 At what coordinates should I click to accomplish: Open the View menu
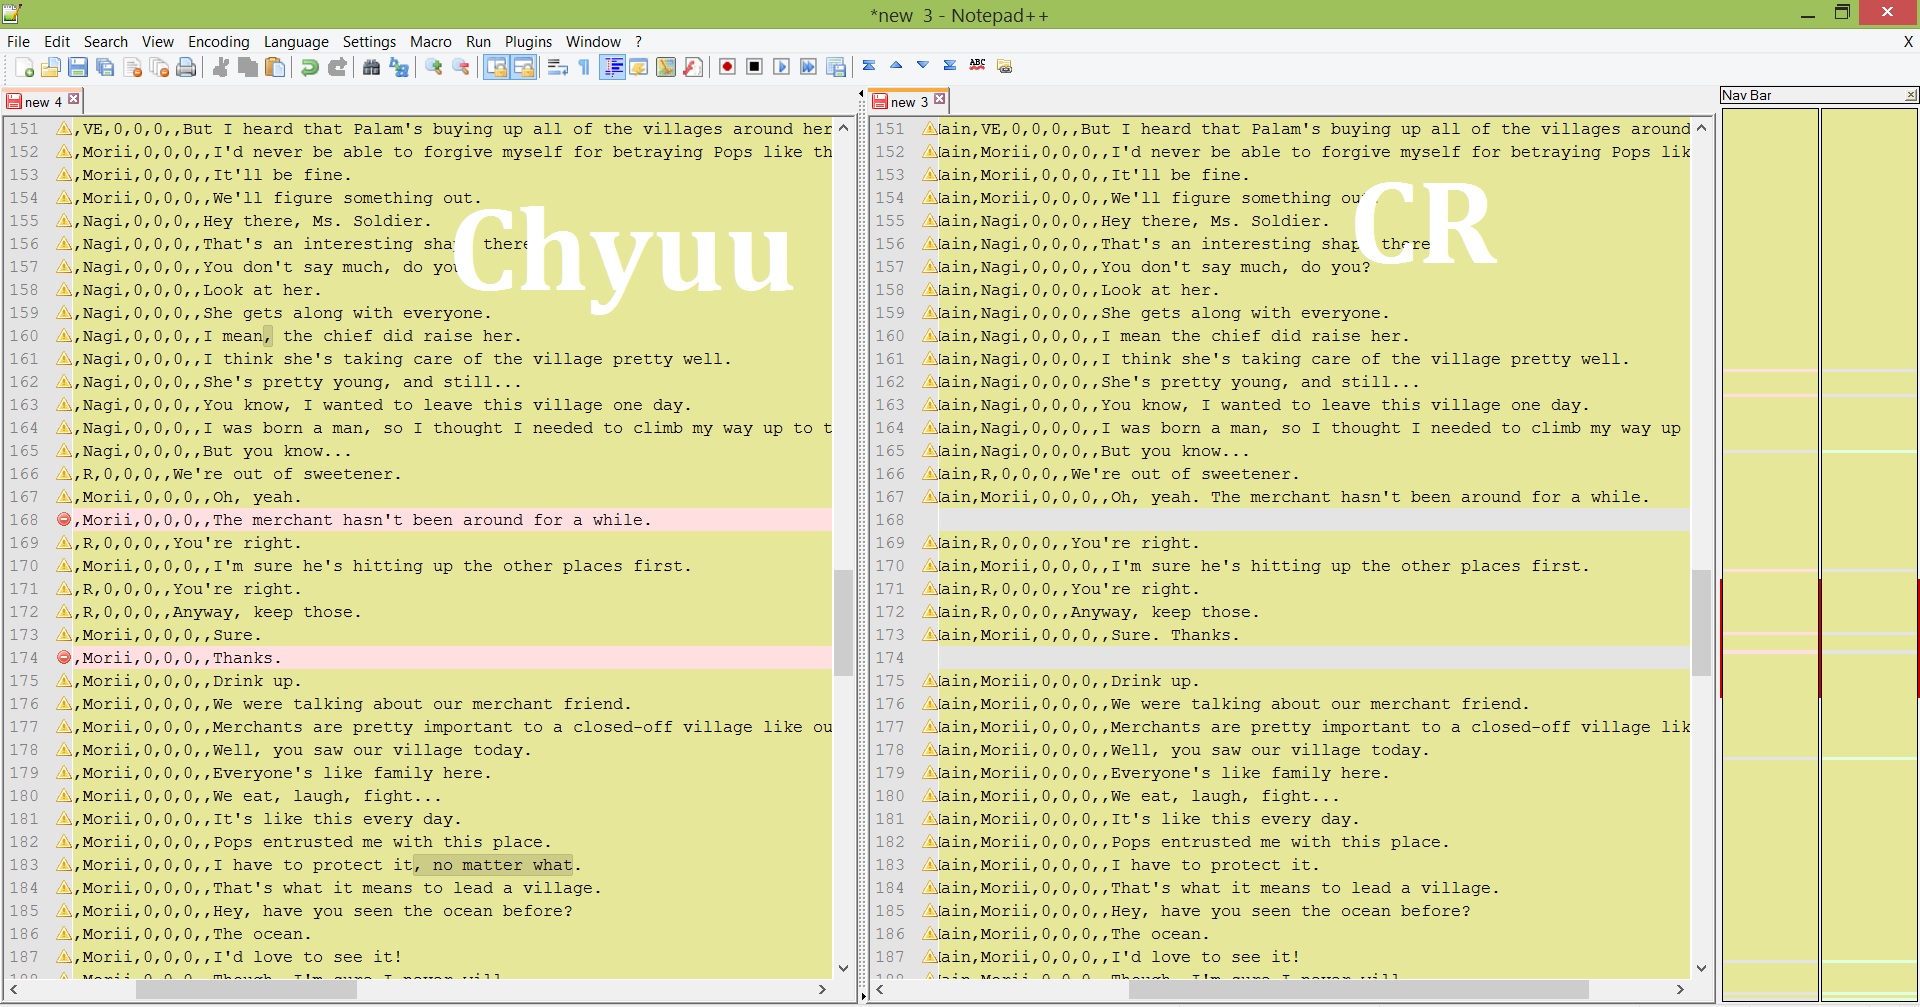click(158, 42)
